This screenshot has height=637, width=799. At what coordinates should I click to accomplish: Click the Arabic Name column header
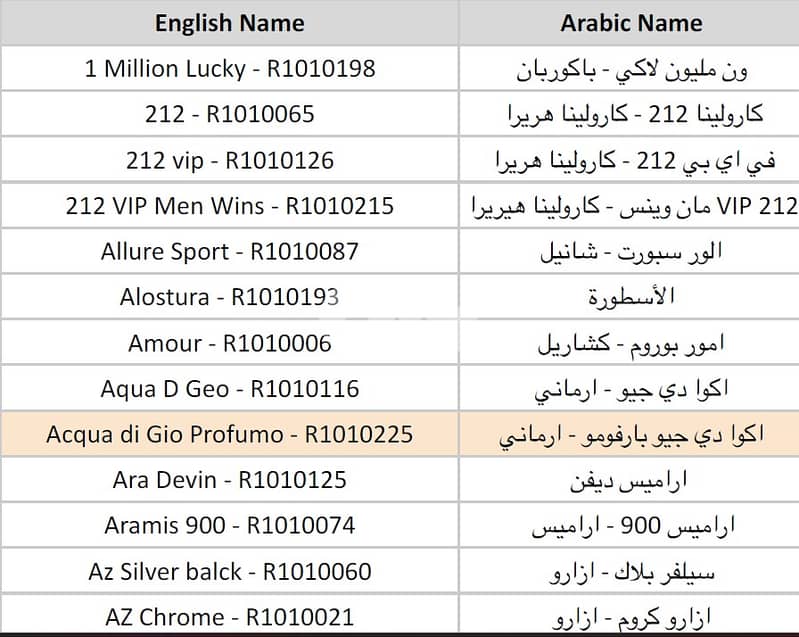click(630, 23)
